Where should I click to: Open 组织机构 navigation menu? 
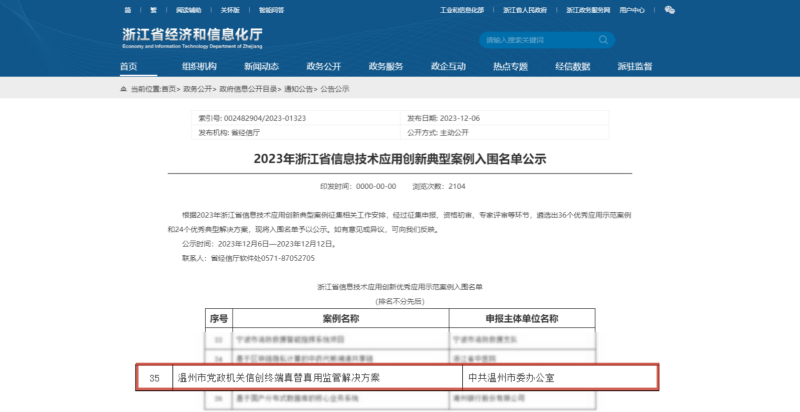point(199,66)
